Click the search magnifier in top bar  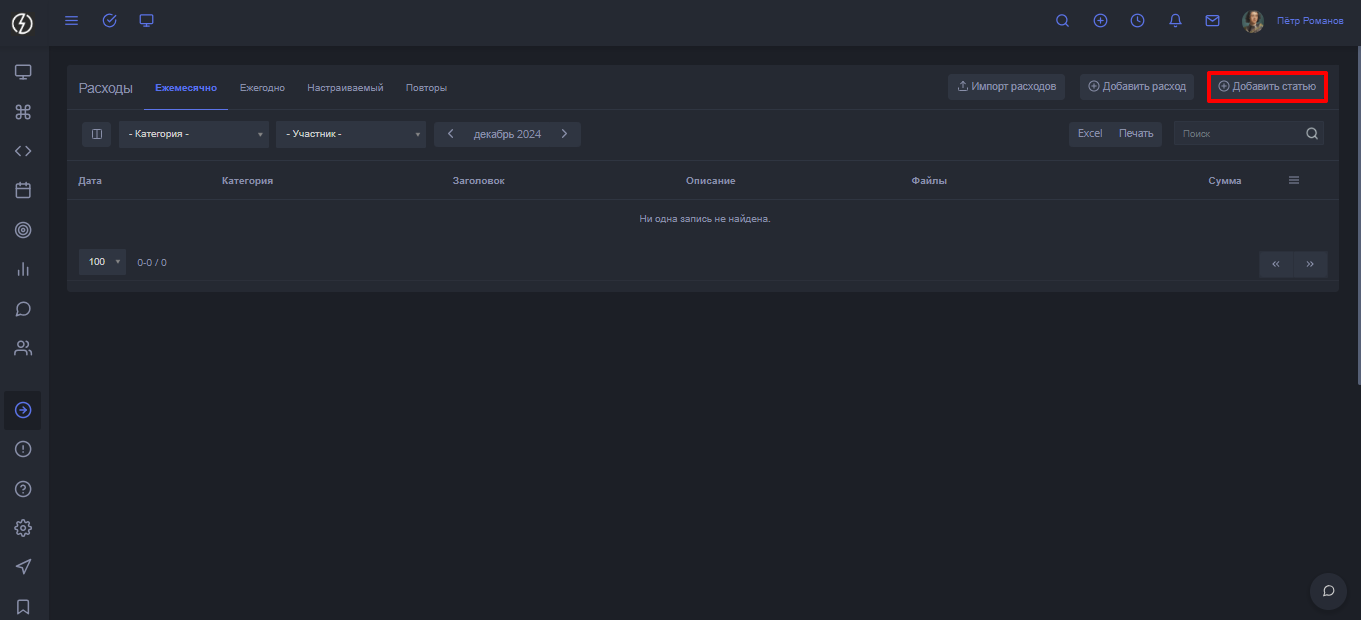[x=1062, y=20]
